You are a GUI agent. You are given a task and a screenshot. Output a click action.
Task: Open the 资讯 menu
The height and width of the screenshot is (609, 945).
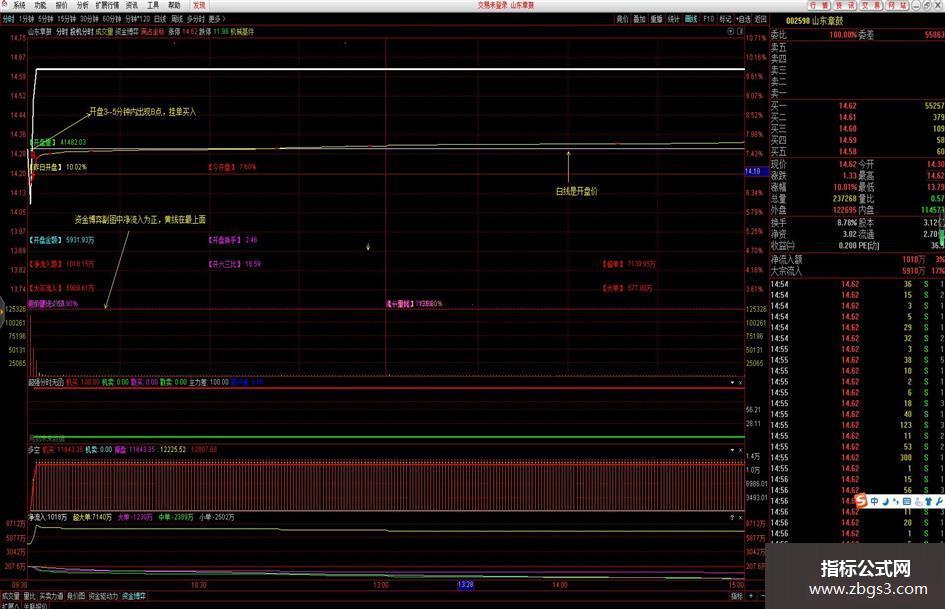[132, 5]
